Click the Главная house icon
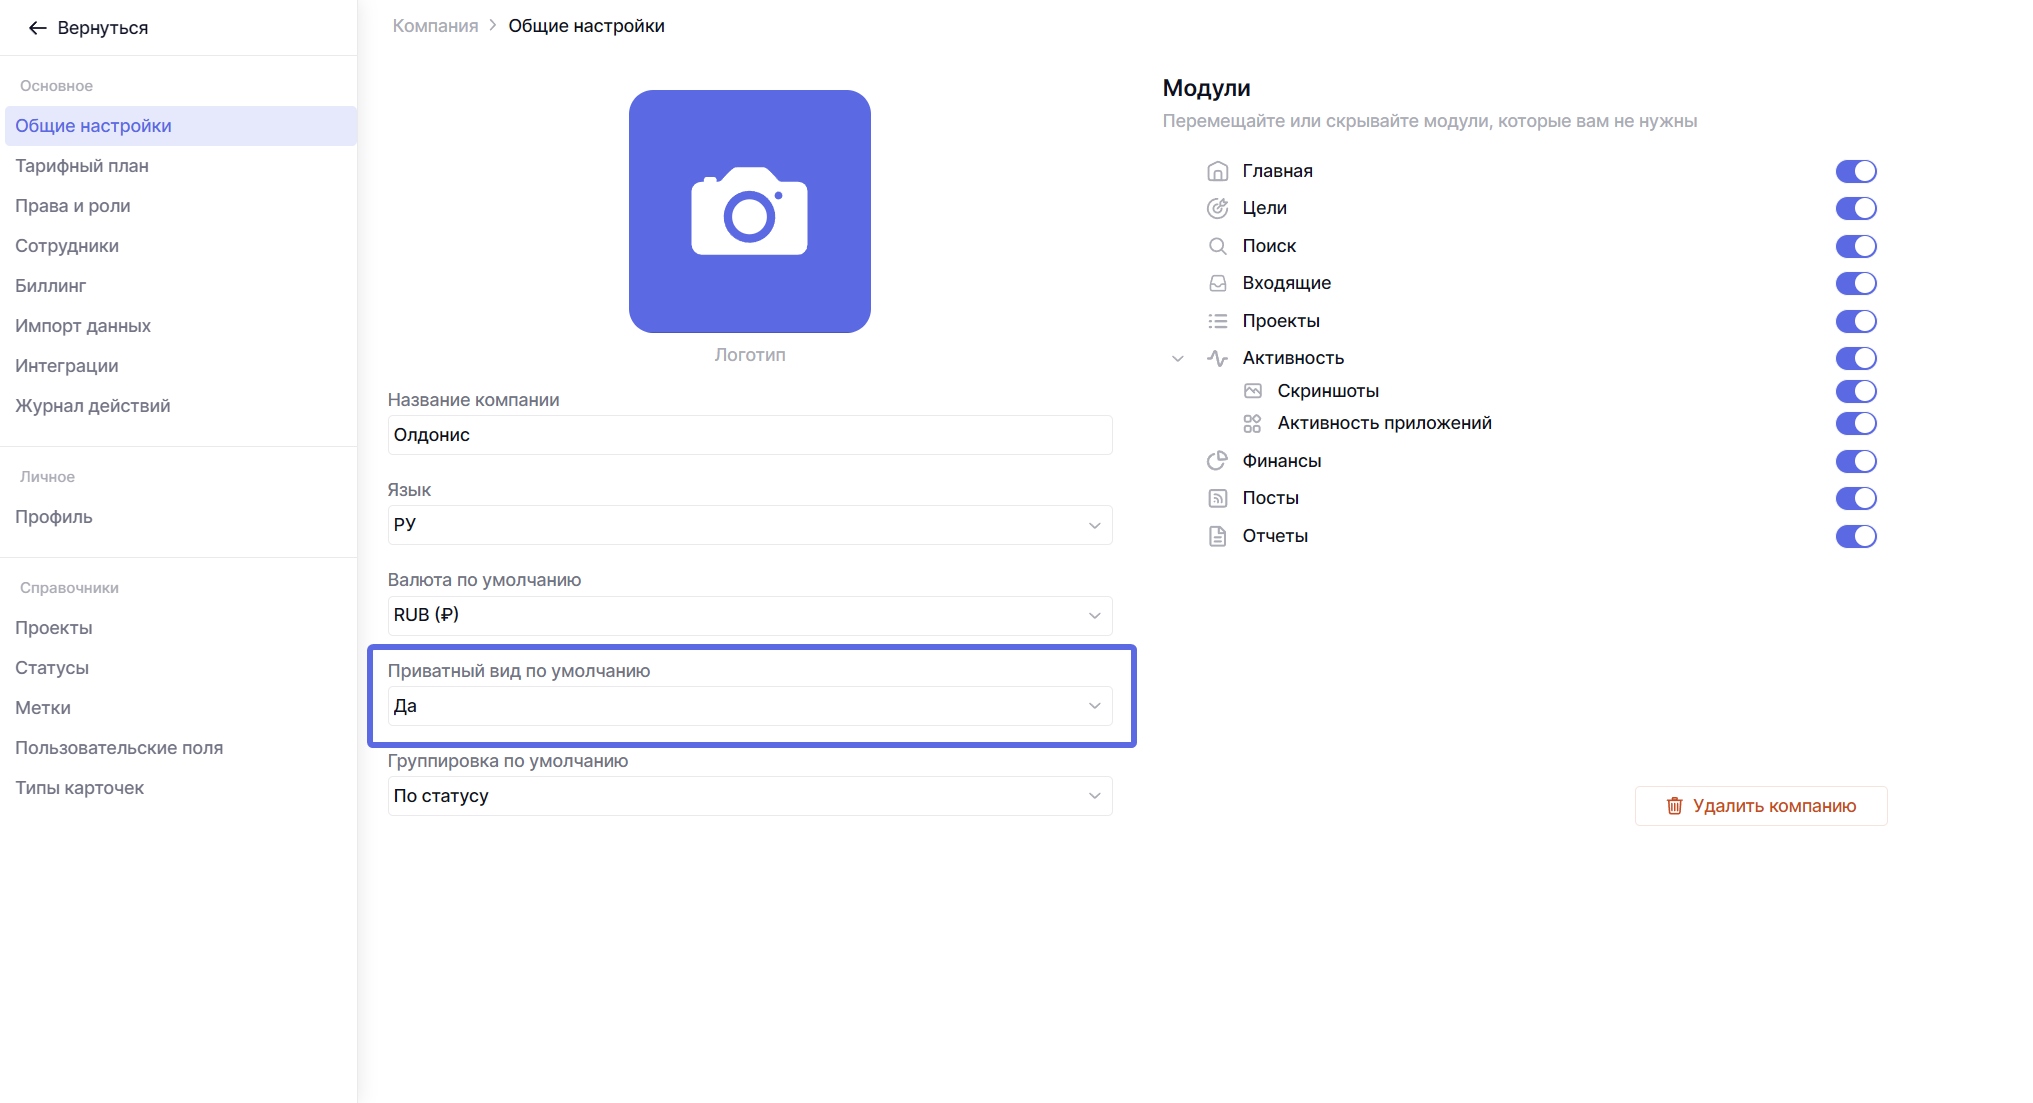 [x=1217, y=171]
